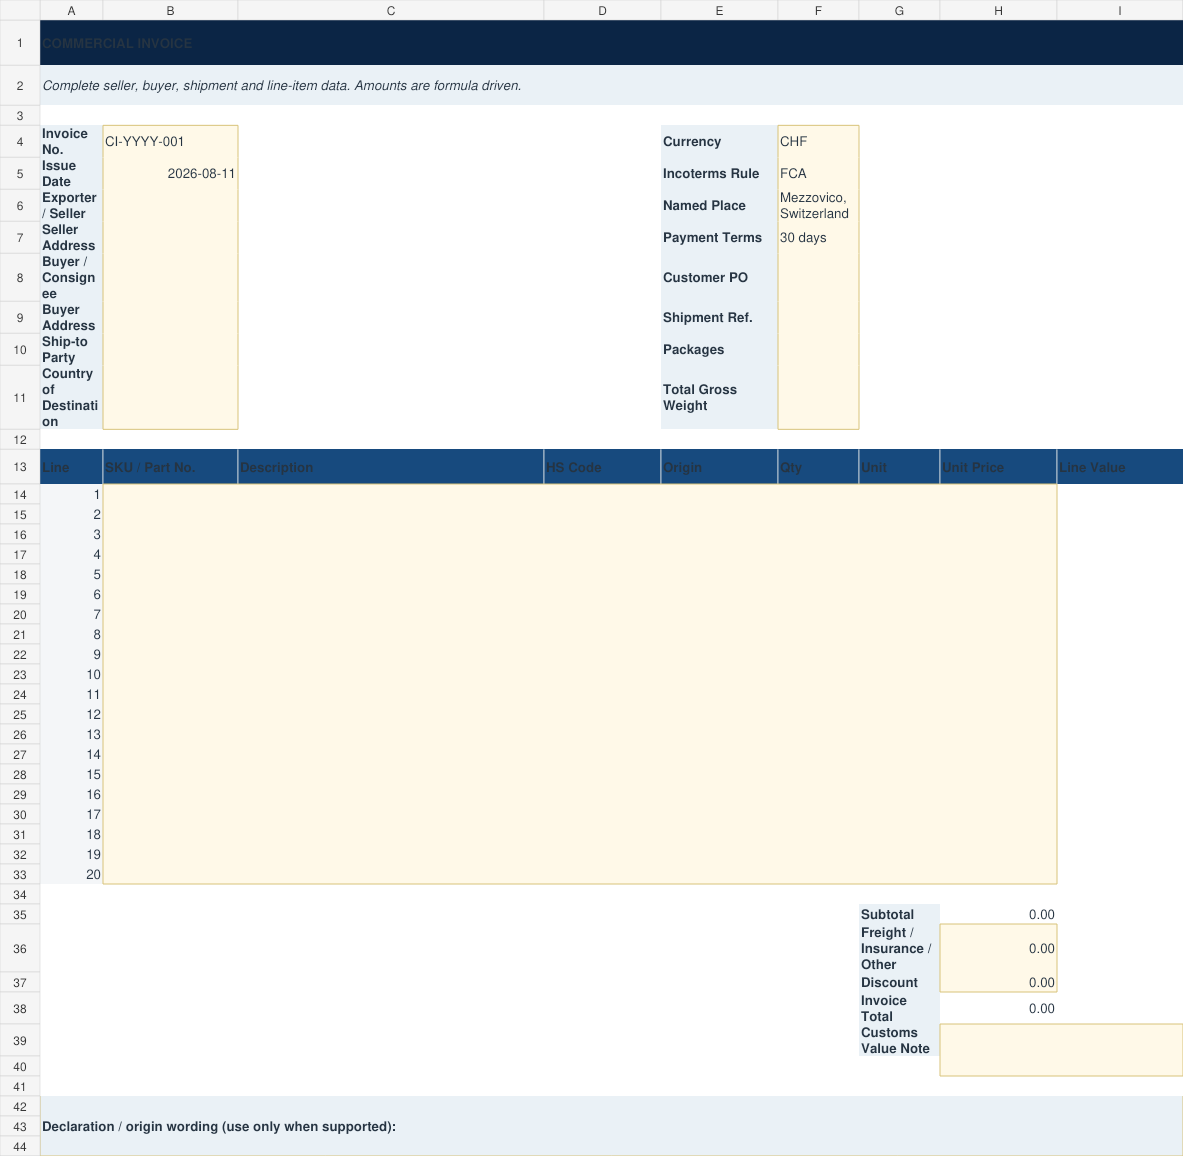This screenshot has height=1156, width=1183.
Task: Click column H header
Action: (x=998, y=11)
